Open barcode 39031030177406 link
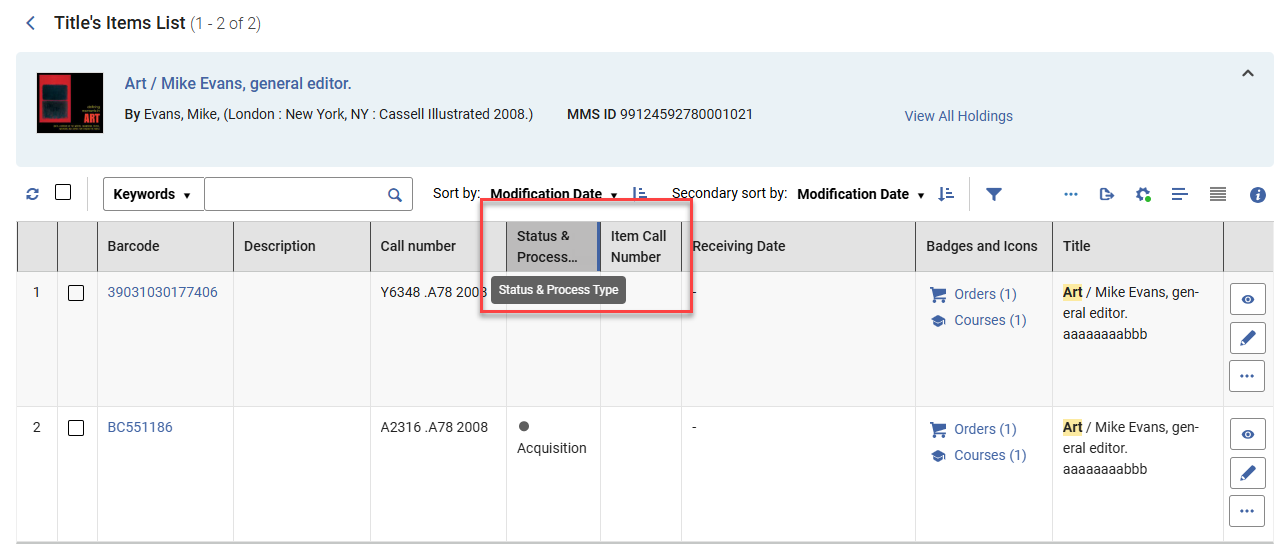The width and height of the screenshot is (1278, 549). tap(162, 292)
